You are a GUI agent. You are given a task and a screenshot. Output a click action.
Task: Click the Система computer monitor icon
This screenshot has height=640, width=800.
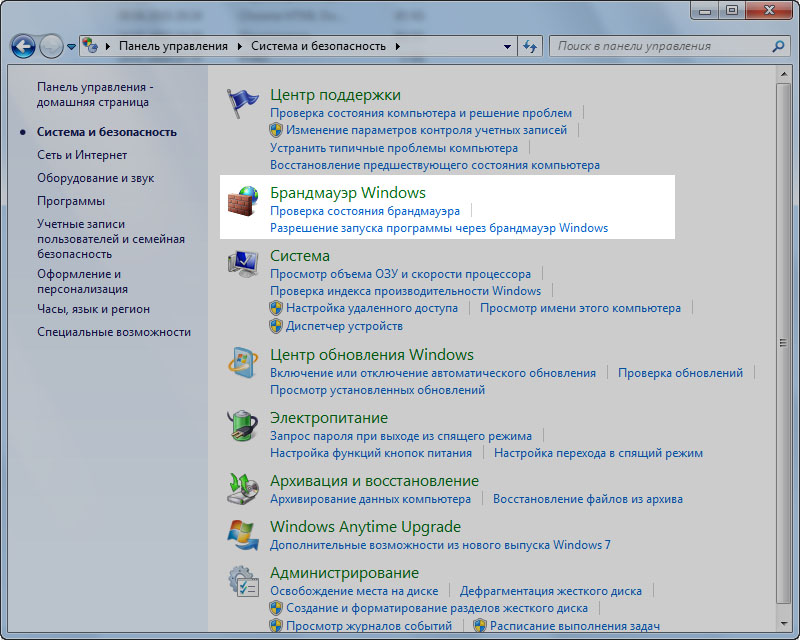coord(242,264)
